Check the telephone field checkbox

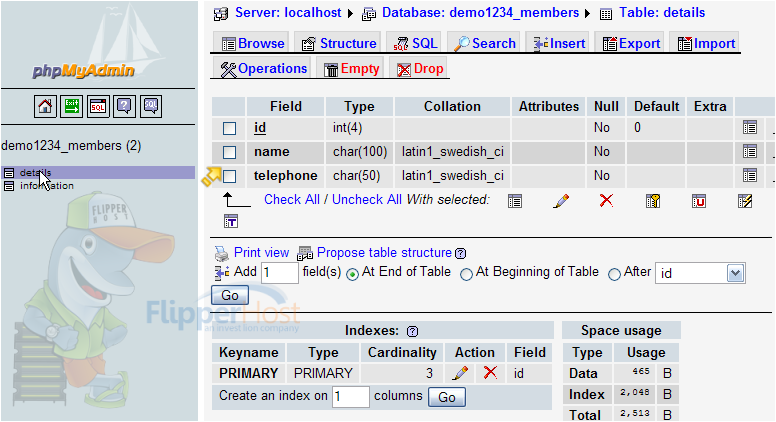229,176
